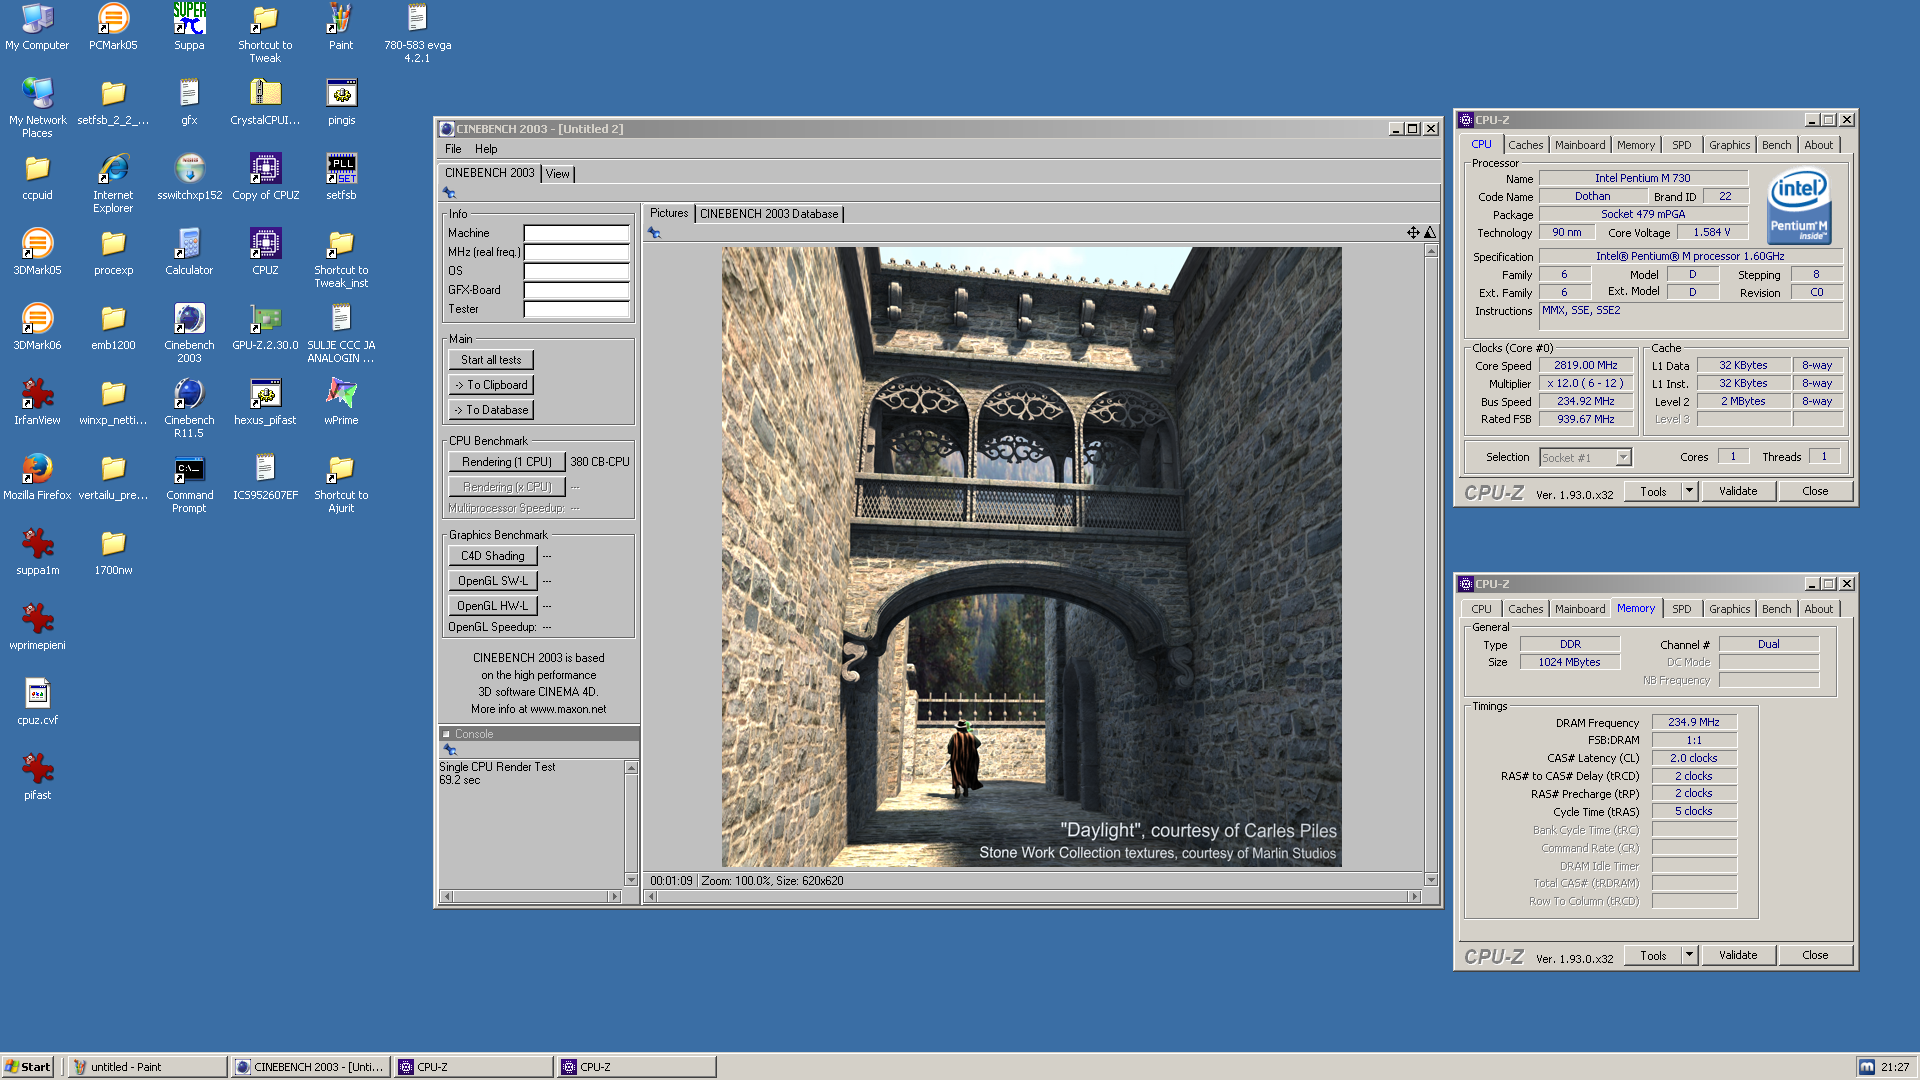Launch Mozilla Firefox shortcut
Viewport: 1920px width, 1080px height.
point(37,477)
